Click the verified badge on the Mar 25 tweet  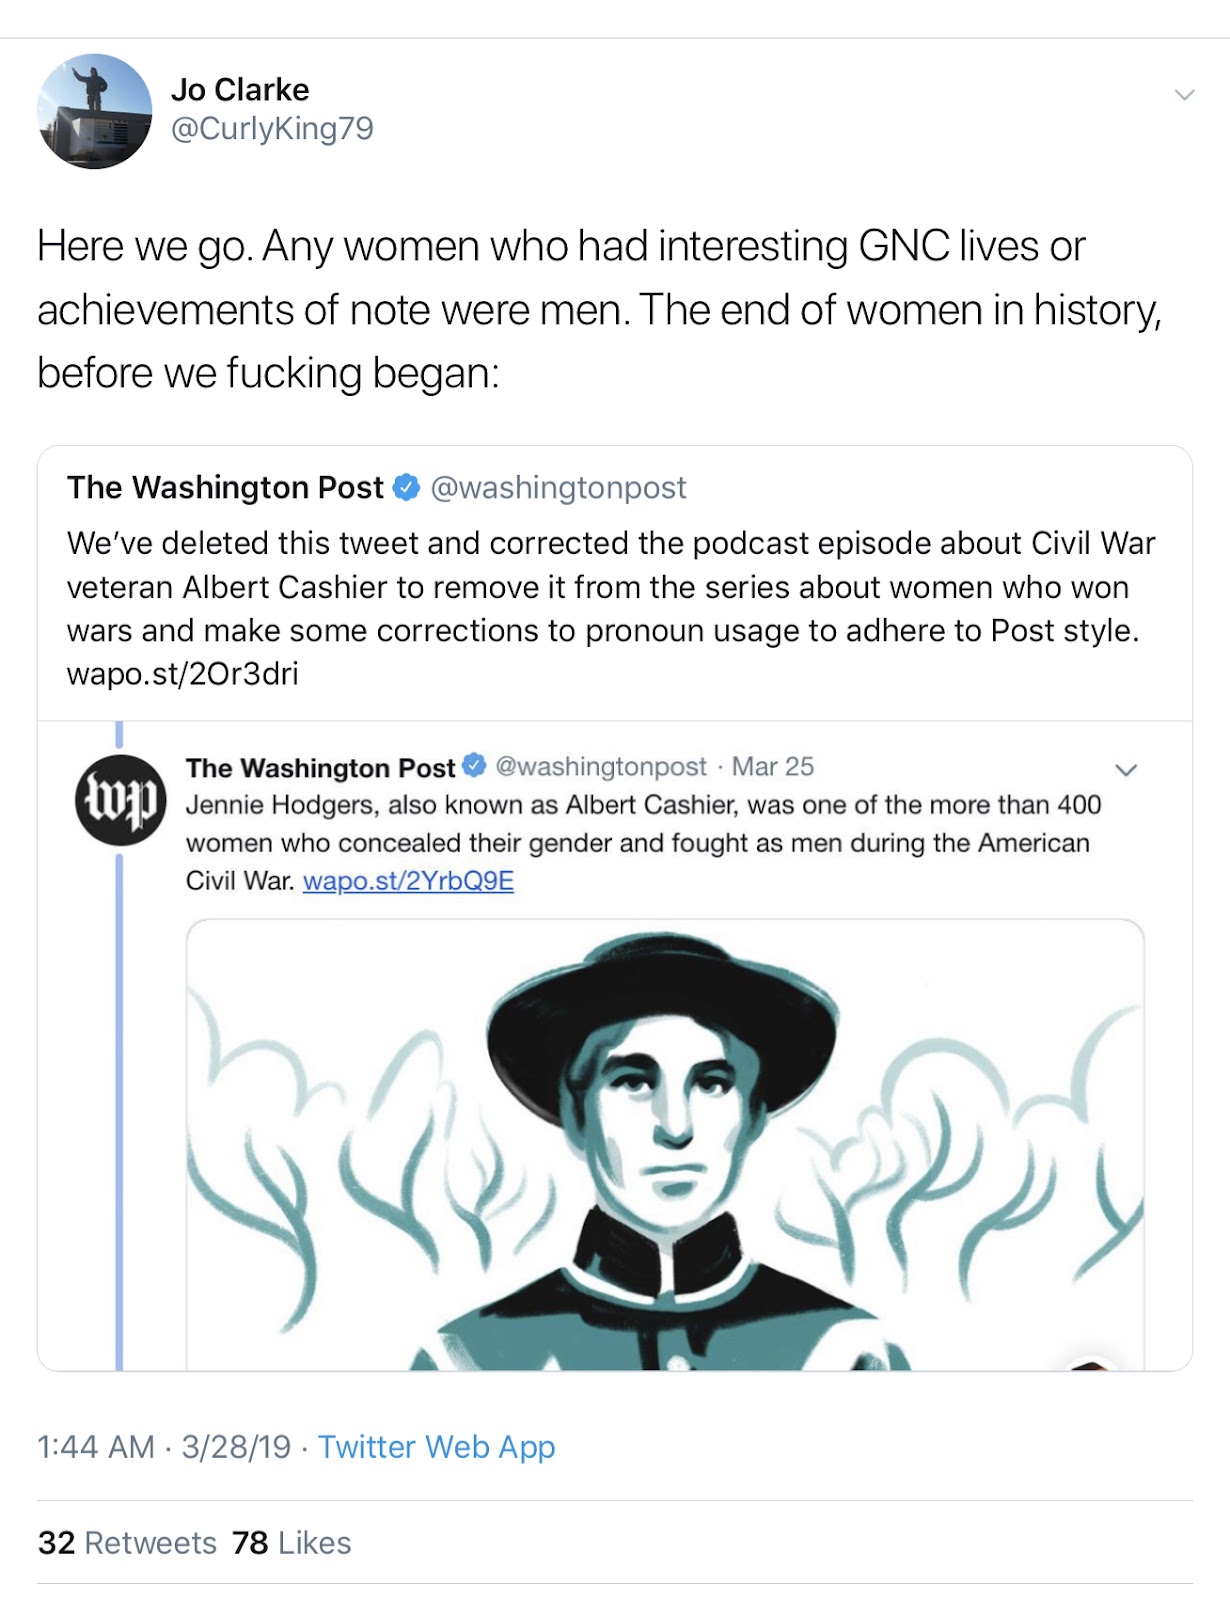point(475,766)
